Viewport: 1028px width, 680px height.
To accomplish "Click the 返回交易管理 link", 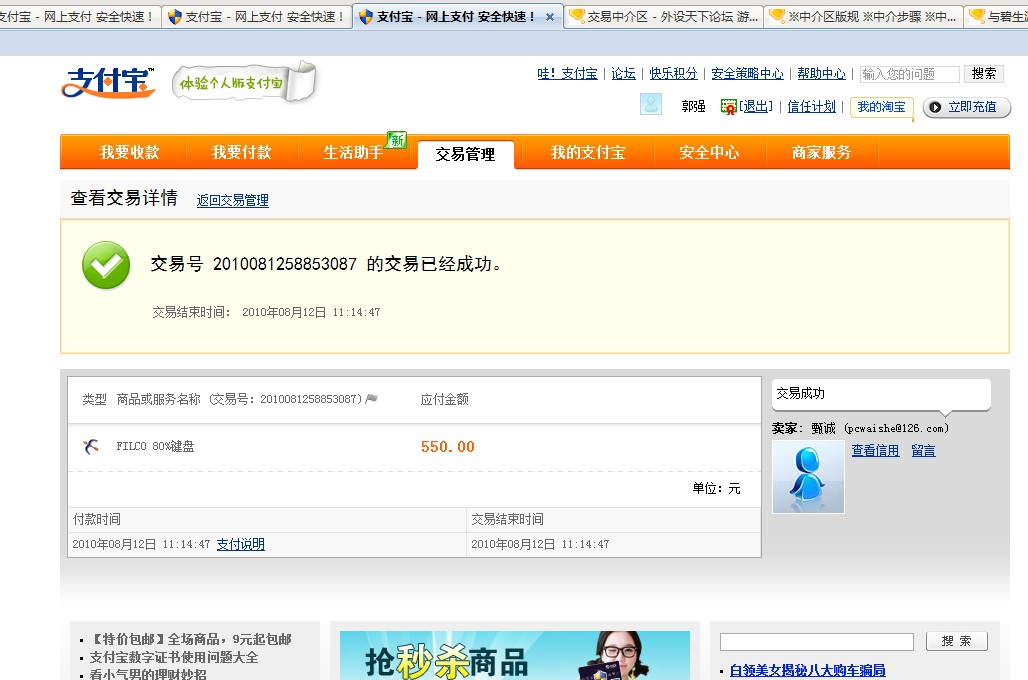I will [x=232, y=201].
